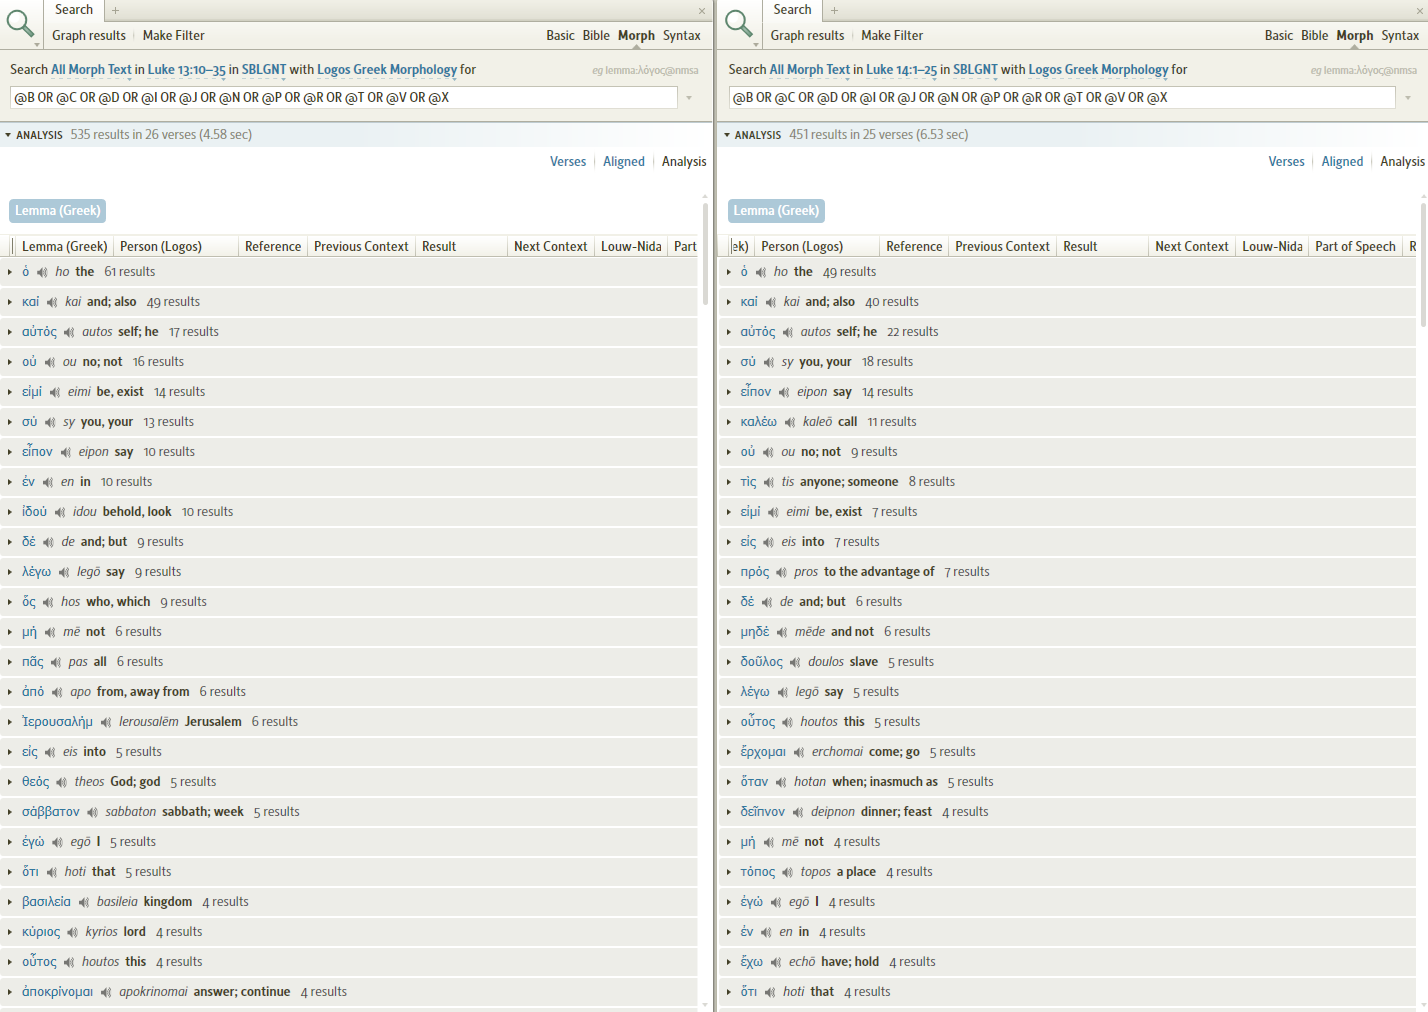Sort by Part of Speech column in right panel

(x=1355, y=246)
